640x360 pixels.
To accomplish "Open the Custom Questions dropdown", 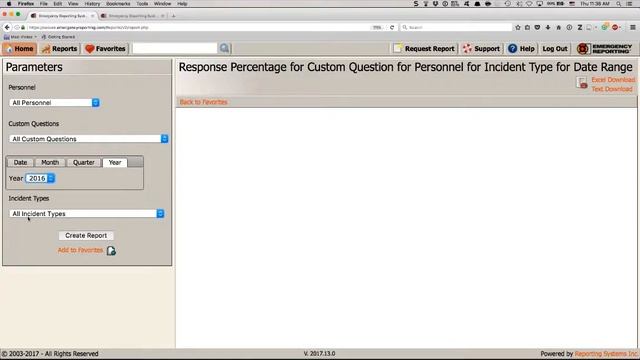I will [x=89, y=139].
